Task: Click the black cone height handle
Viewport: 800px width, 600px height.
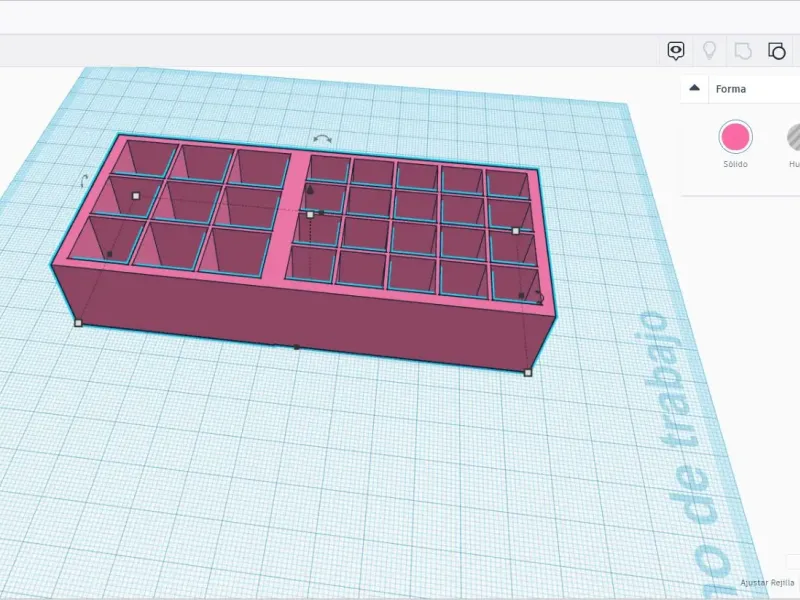Action: click(310, 190)
